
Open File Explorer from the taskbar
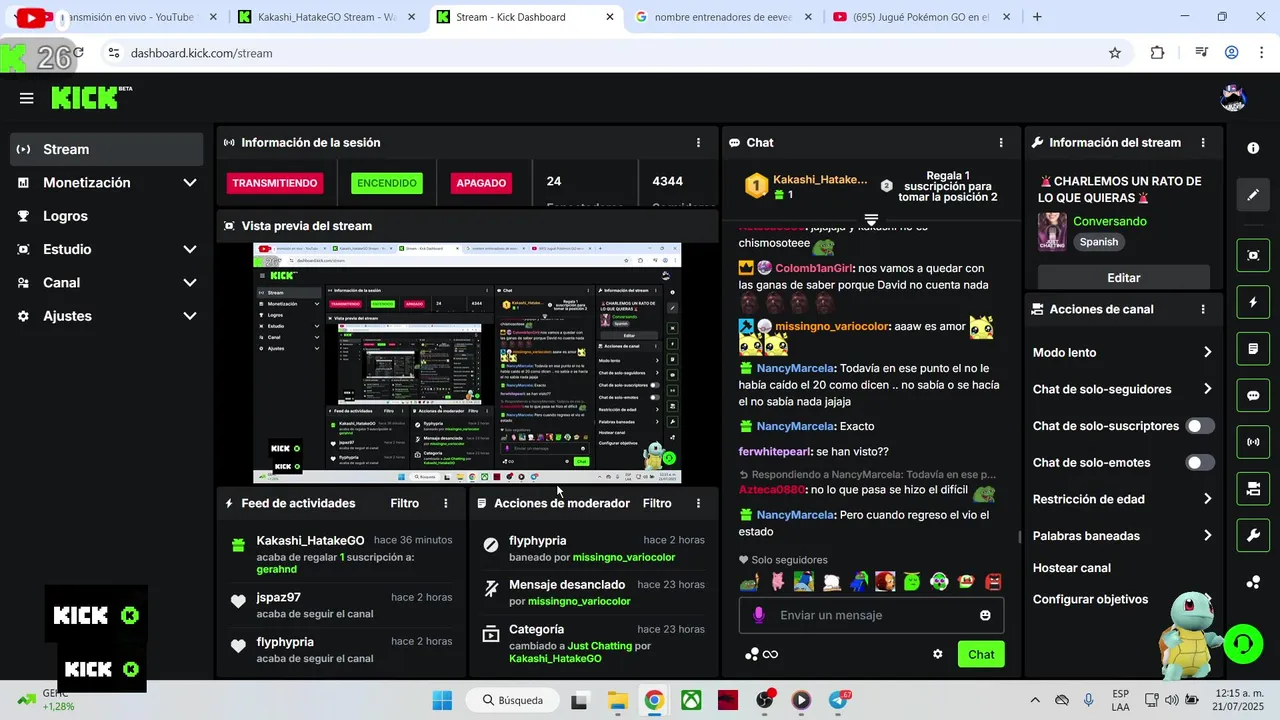617,700
